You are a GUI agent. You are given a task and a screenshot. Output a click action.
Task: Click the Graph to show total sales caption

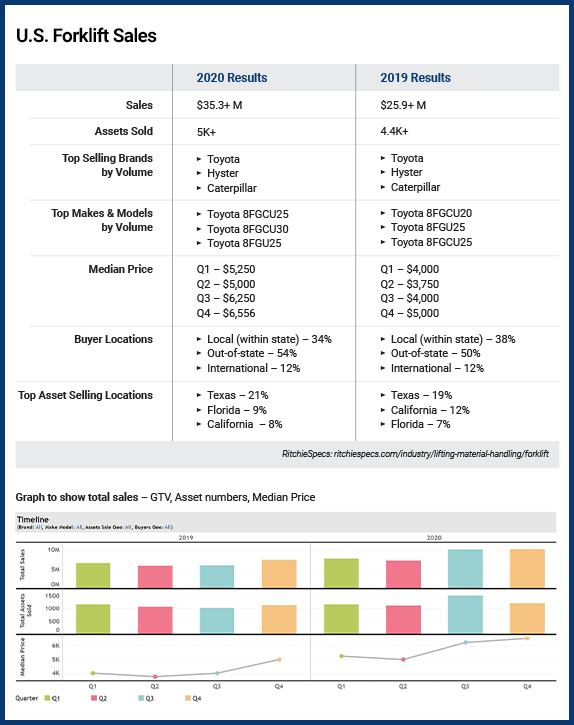165,497
